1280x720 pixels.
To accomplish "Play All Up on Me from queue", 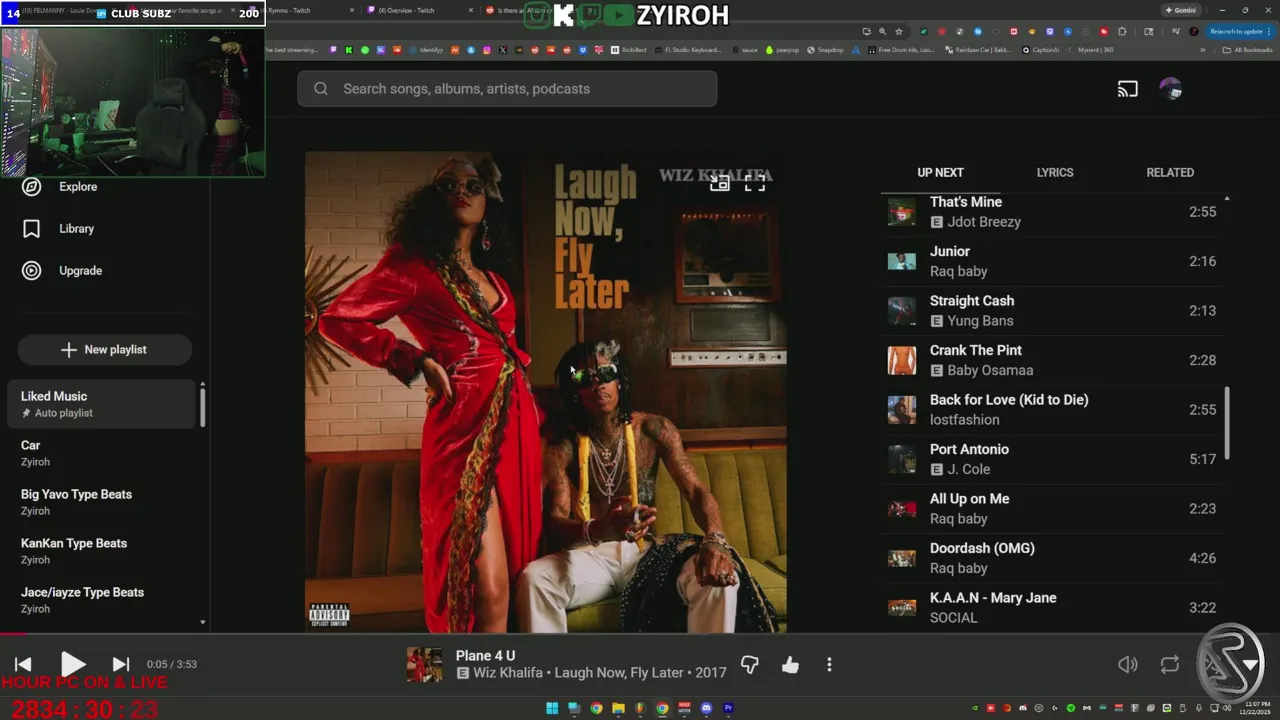I will pyautogui.click(x=1052, y=509).
